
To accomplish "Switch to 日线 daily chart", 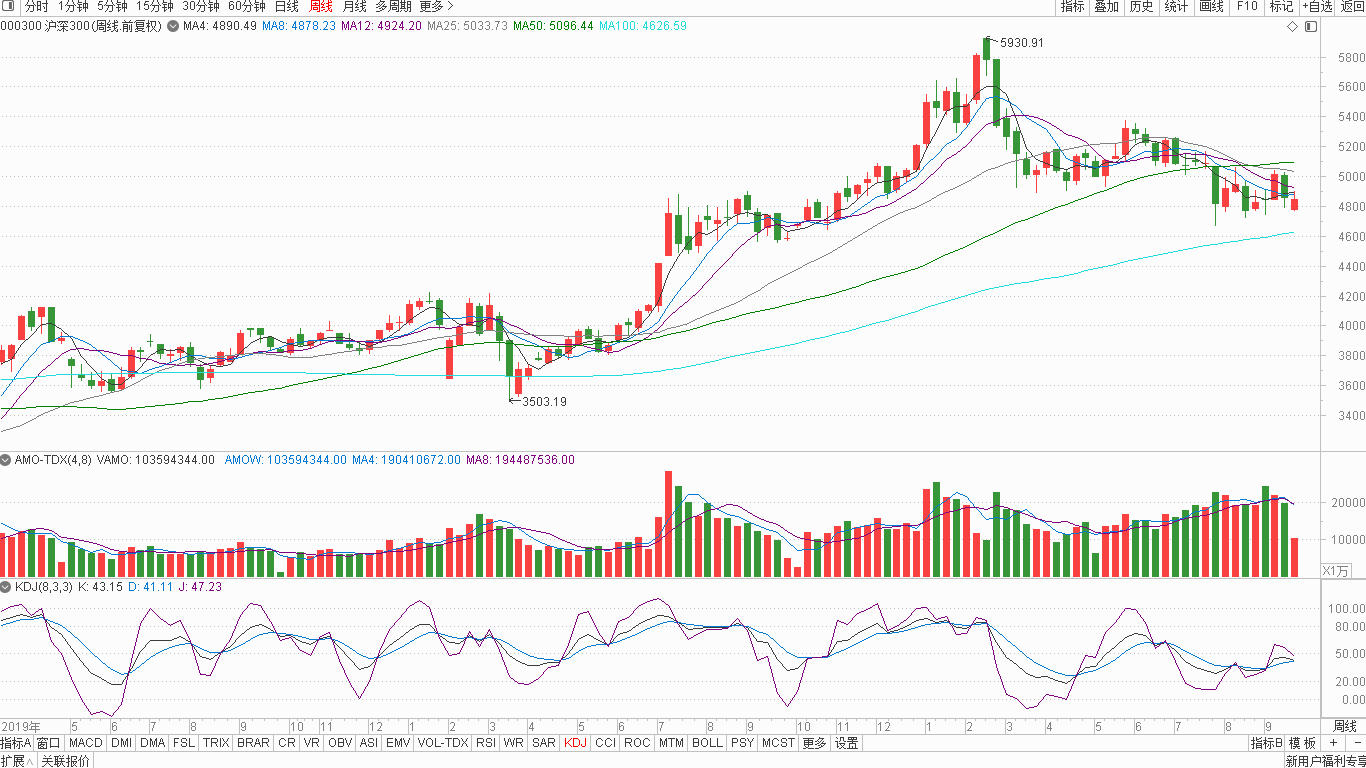I will coord(286,6).
